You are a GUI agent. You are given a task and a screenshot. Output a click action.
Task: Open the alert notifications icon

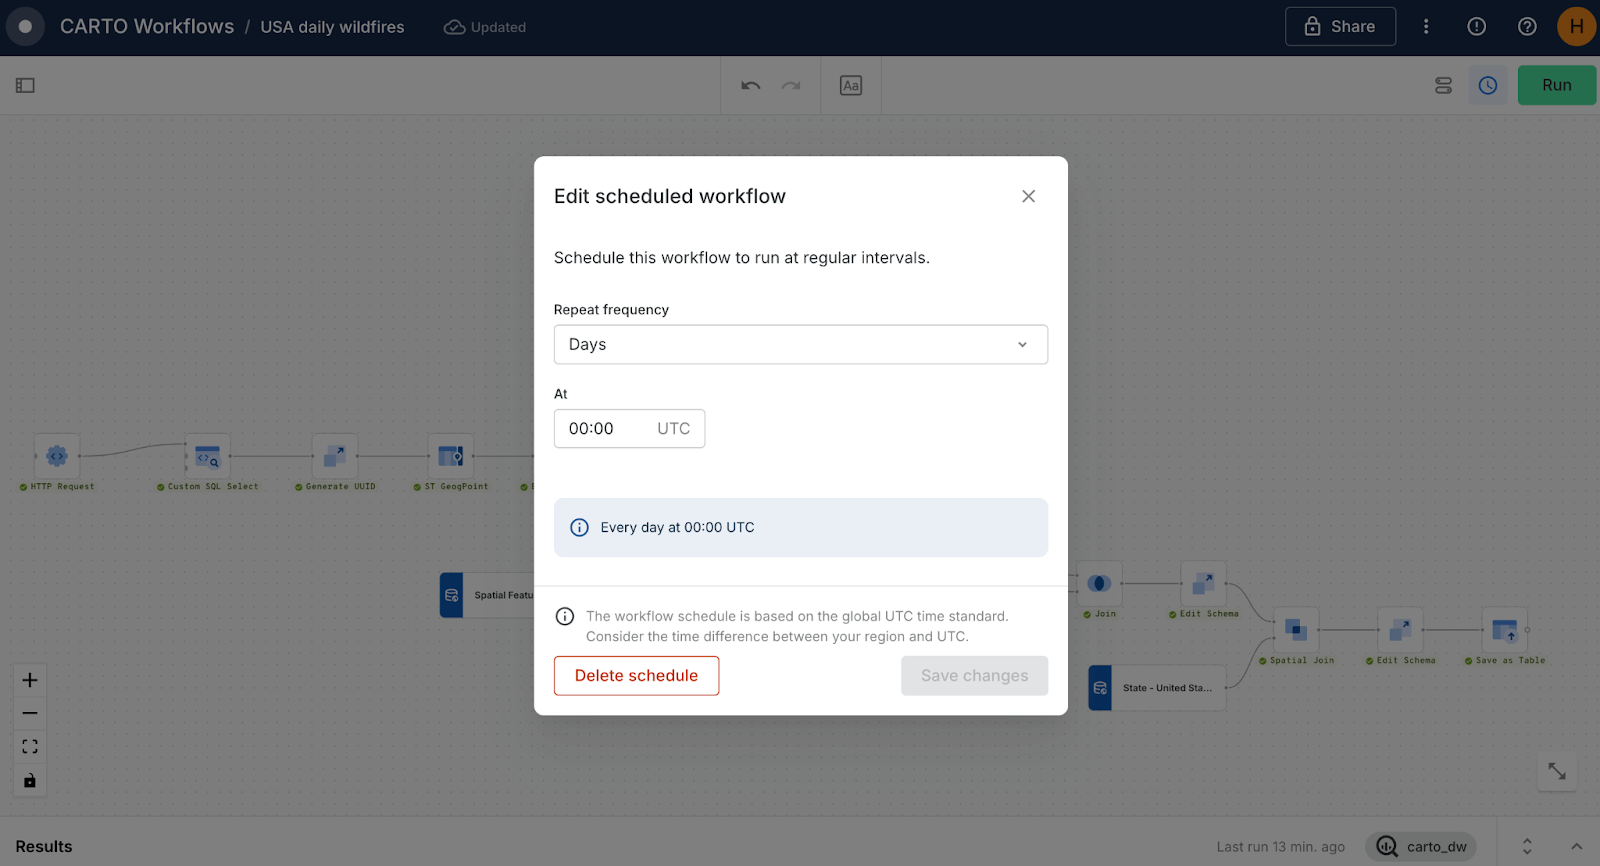(1476, 27)
